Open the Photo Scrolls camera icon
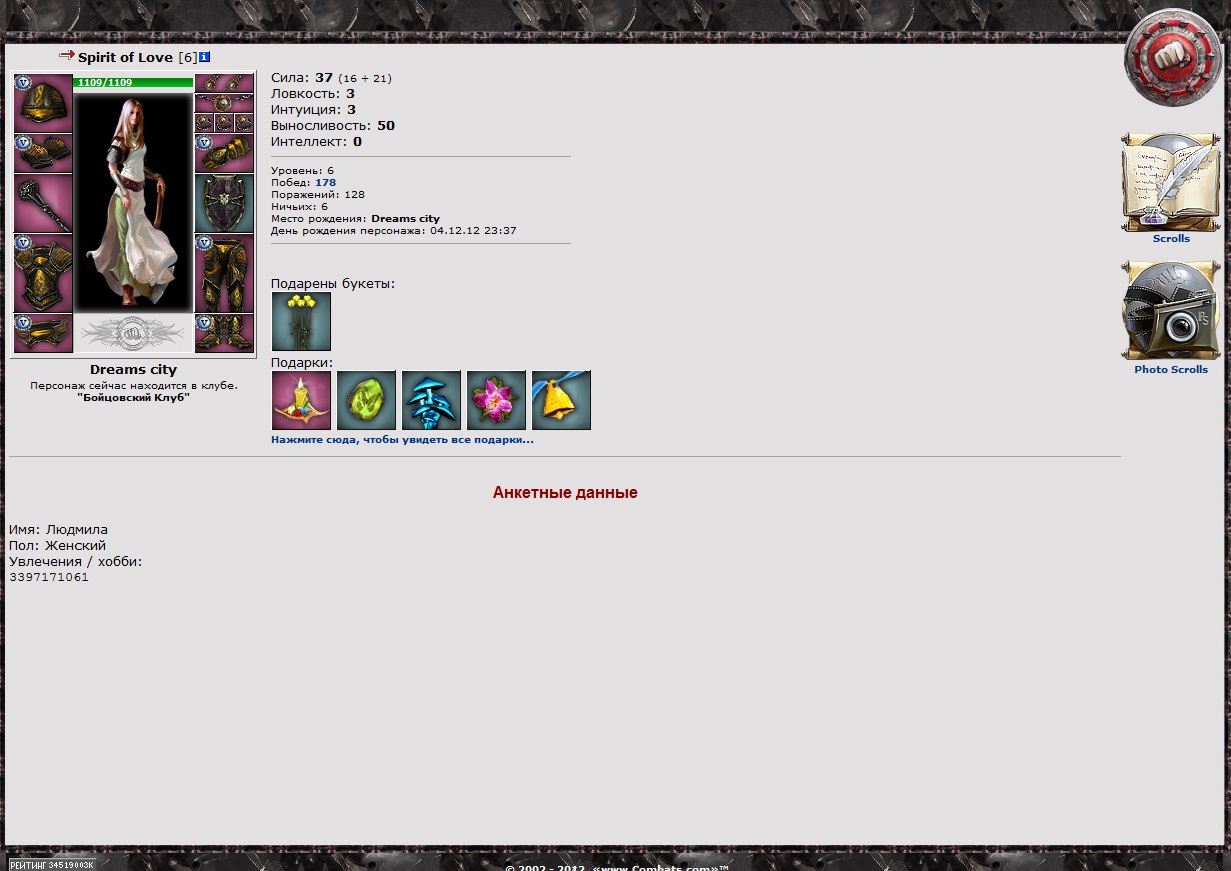The height and width of the screenshot is (871, 1231). point(1171,311)
